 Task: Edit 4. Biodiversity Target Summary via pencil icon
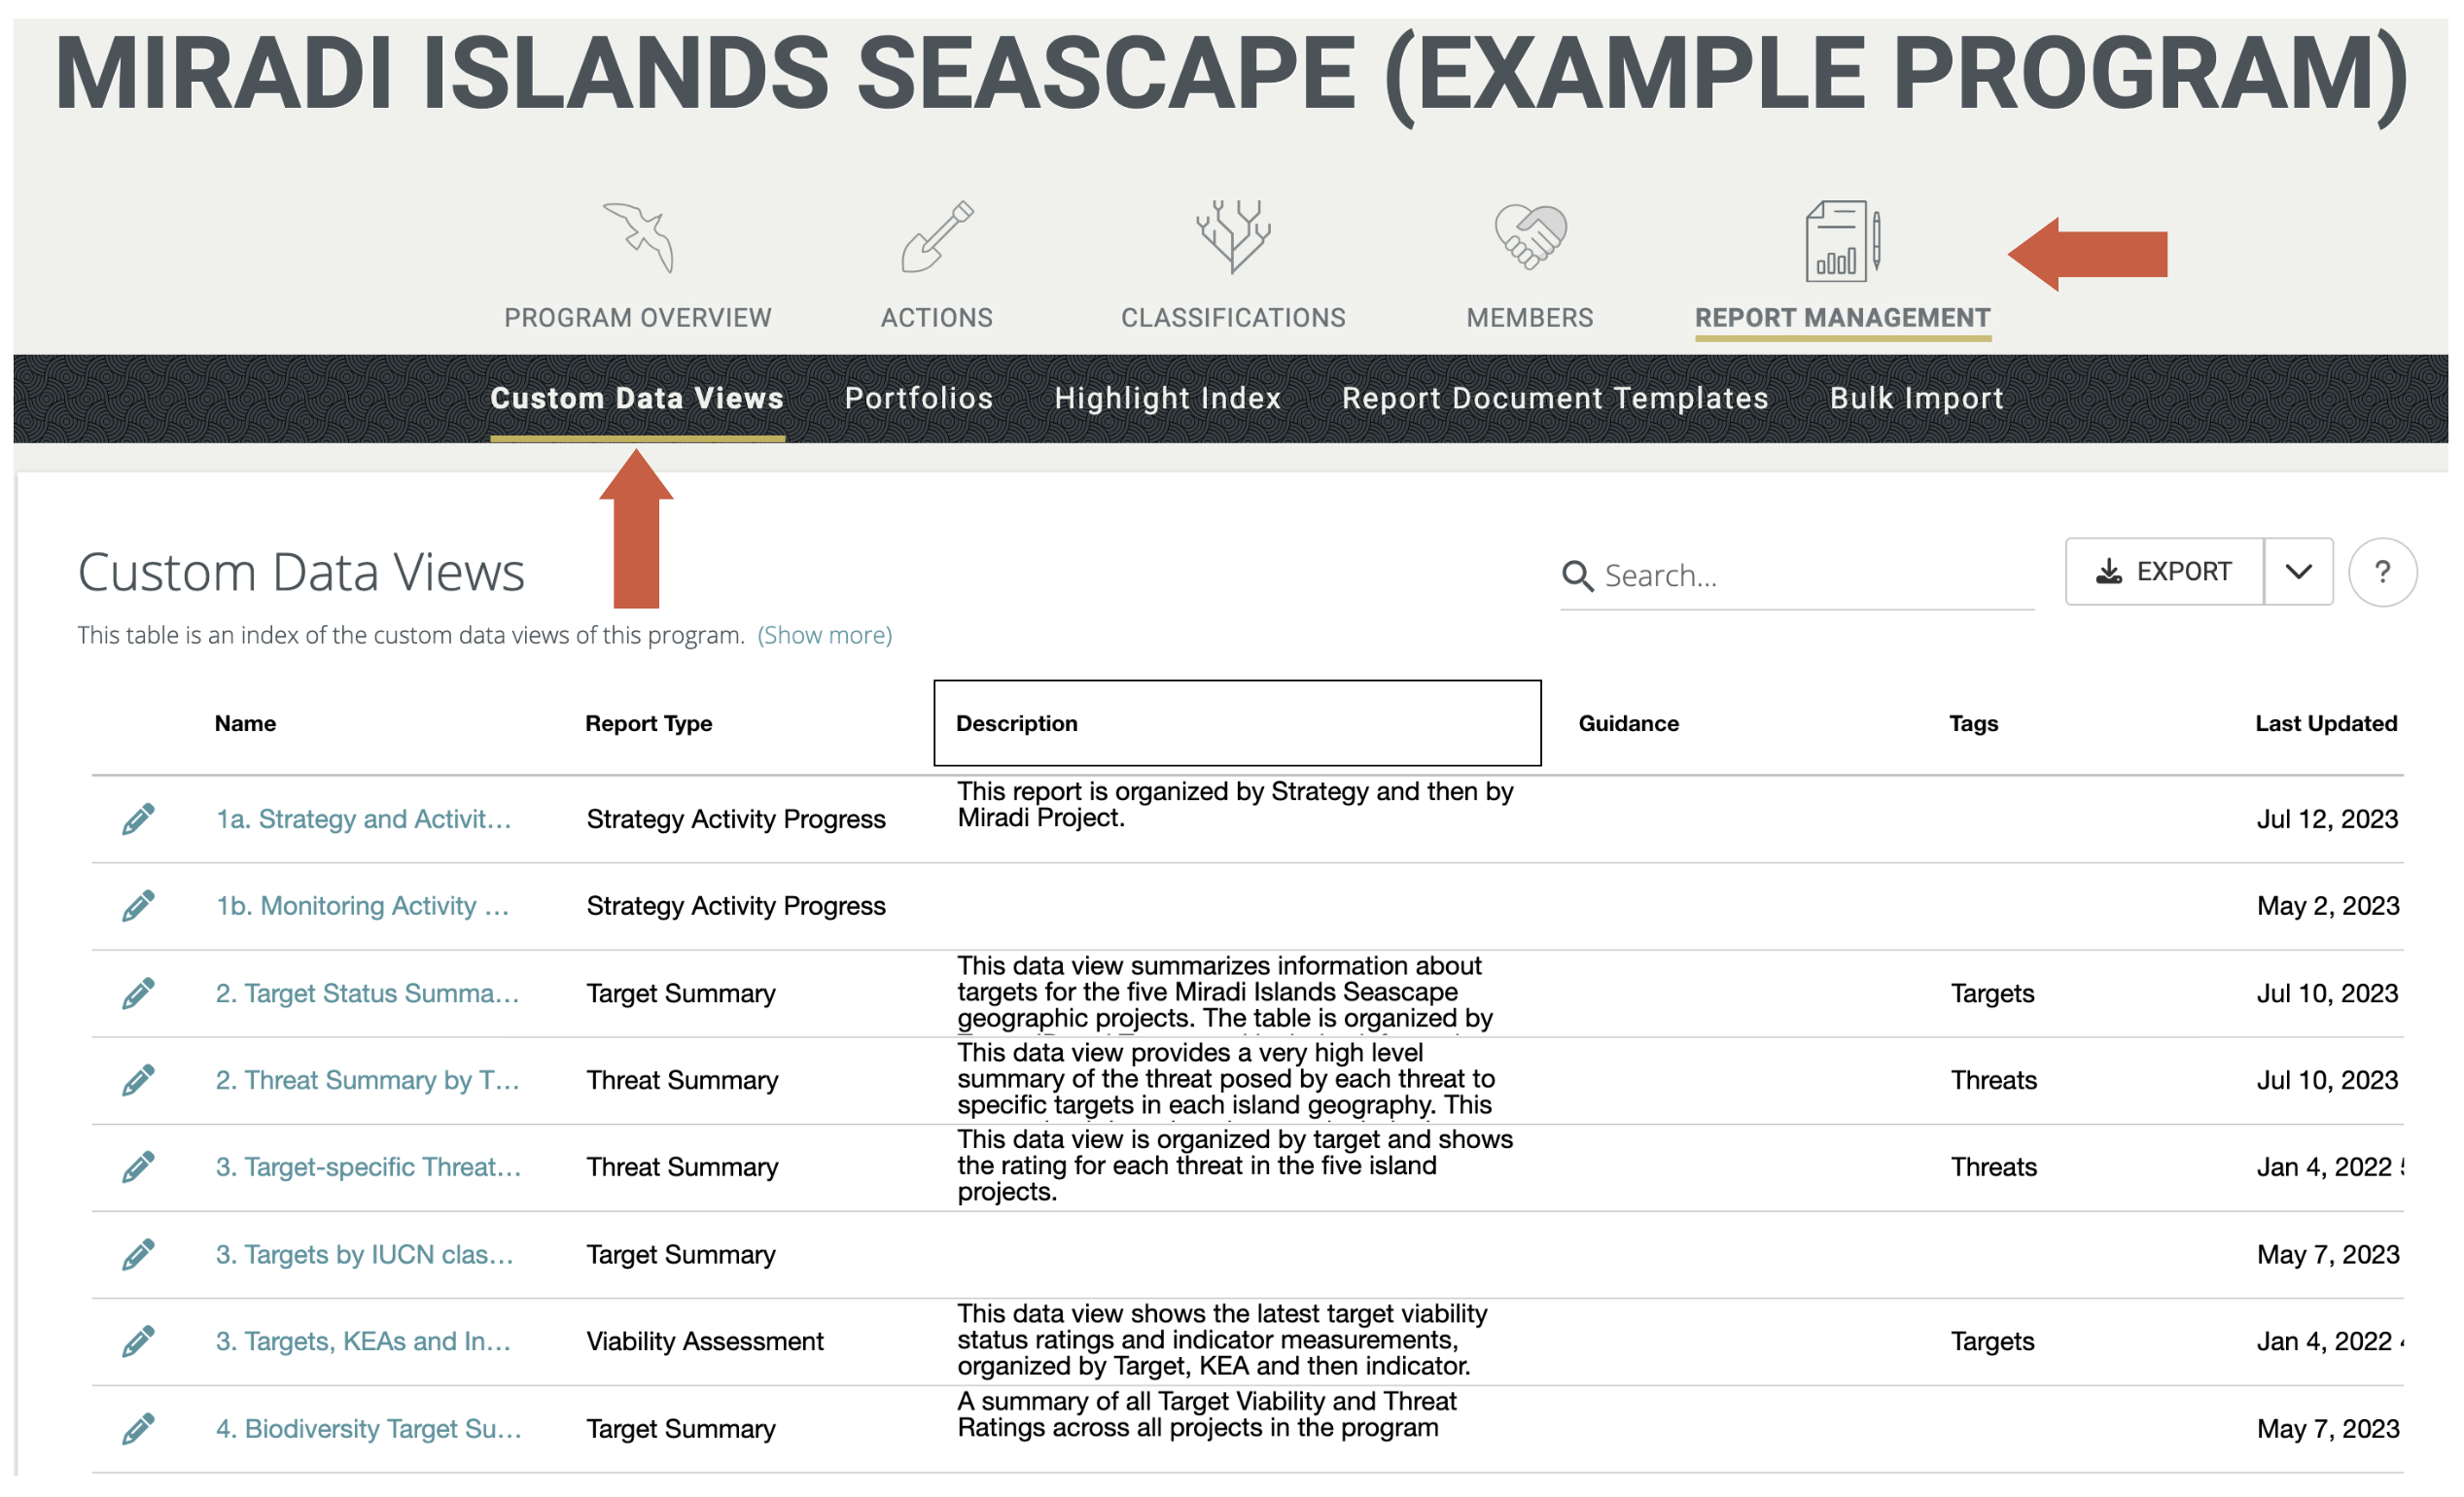pyautogui.click(x=139, y=1428)
